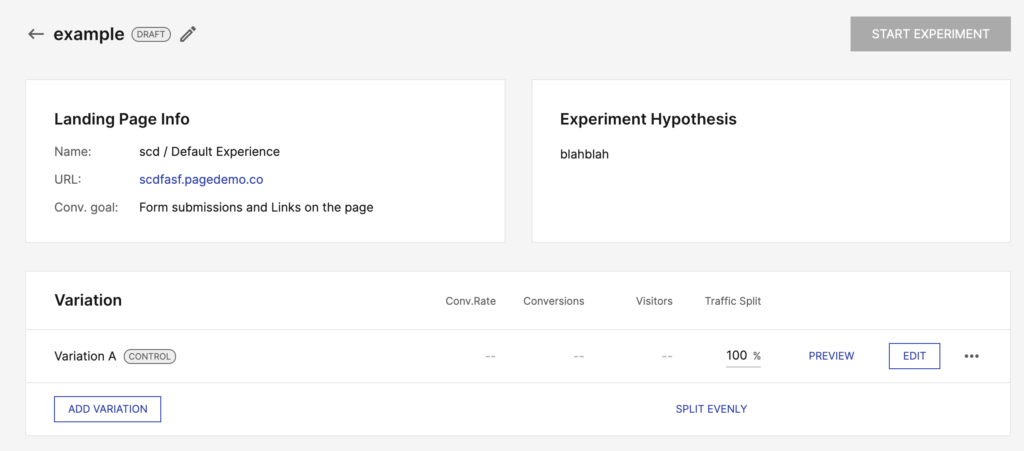
Task: Click the traffic split 100 input field
Action: [x=743, y=356]
